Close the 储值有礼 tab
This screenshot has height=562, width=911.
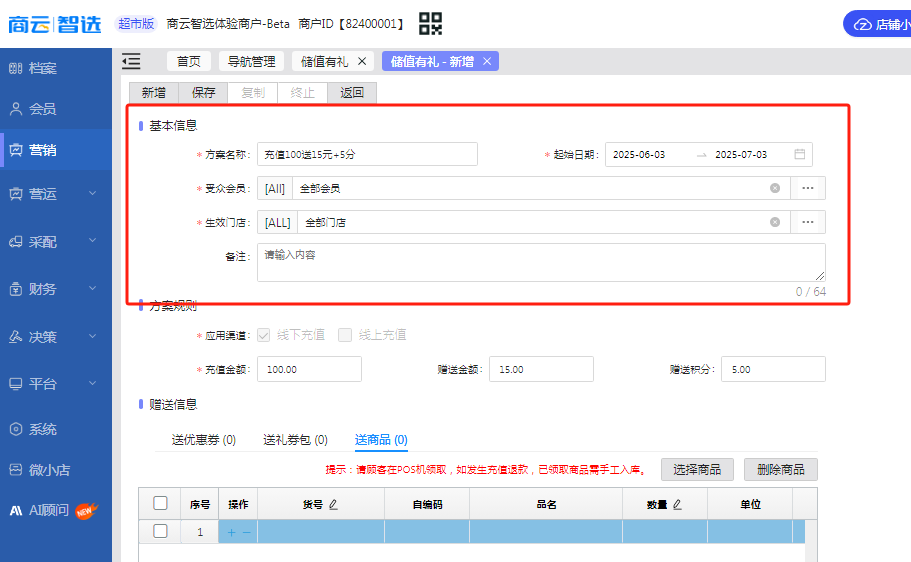[x=362, y=61]
